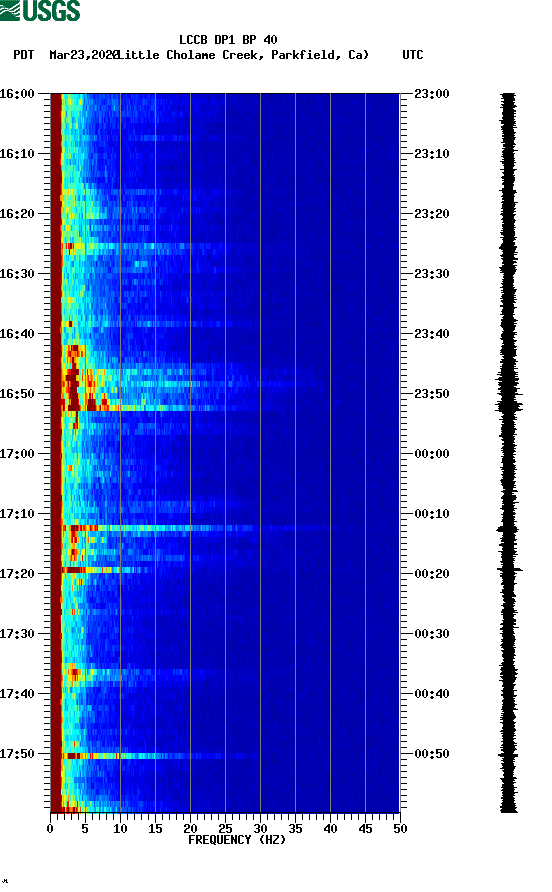The height and width of the screenshot is (892, 552).
Task: Click the 16:30 PDT time label
Action: 17,274
